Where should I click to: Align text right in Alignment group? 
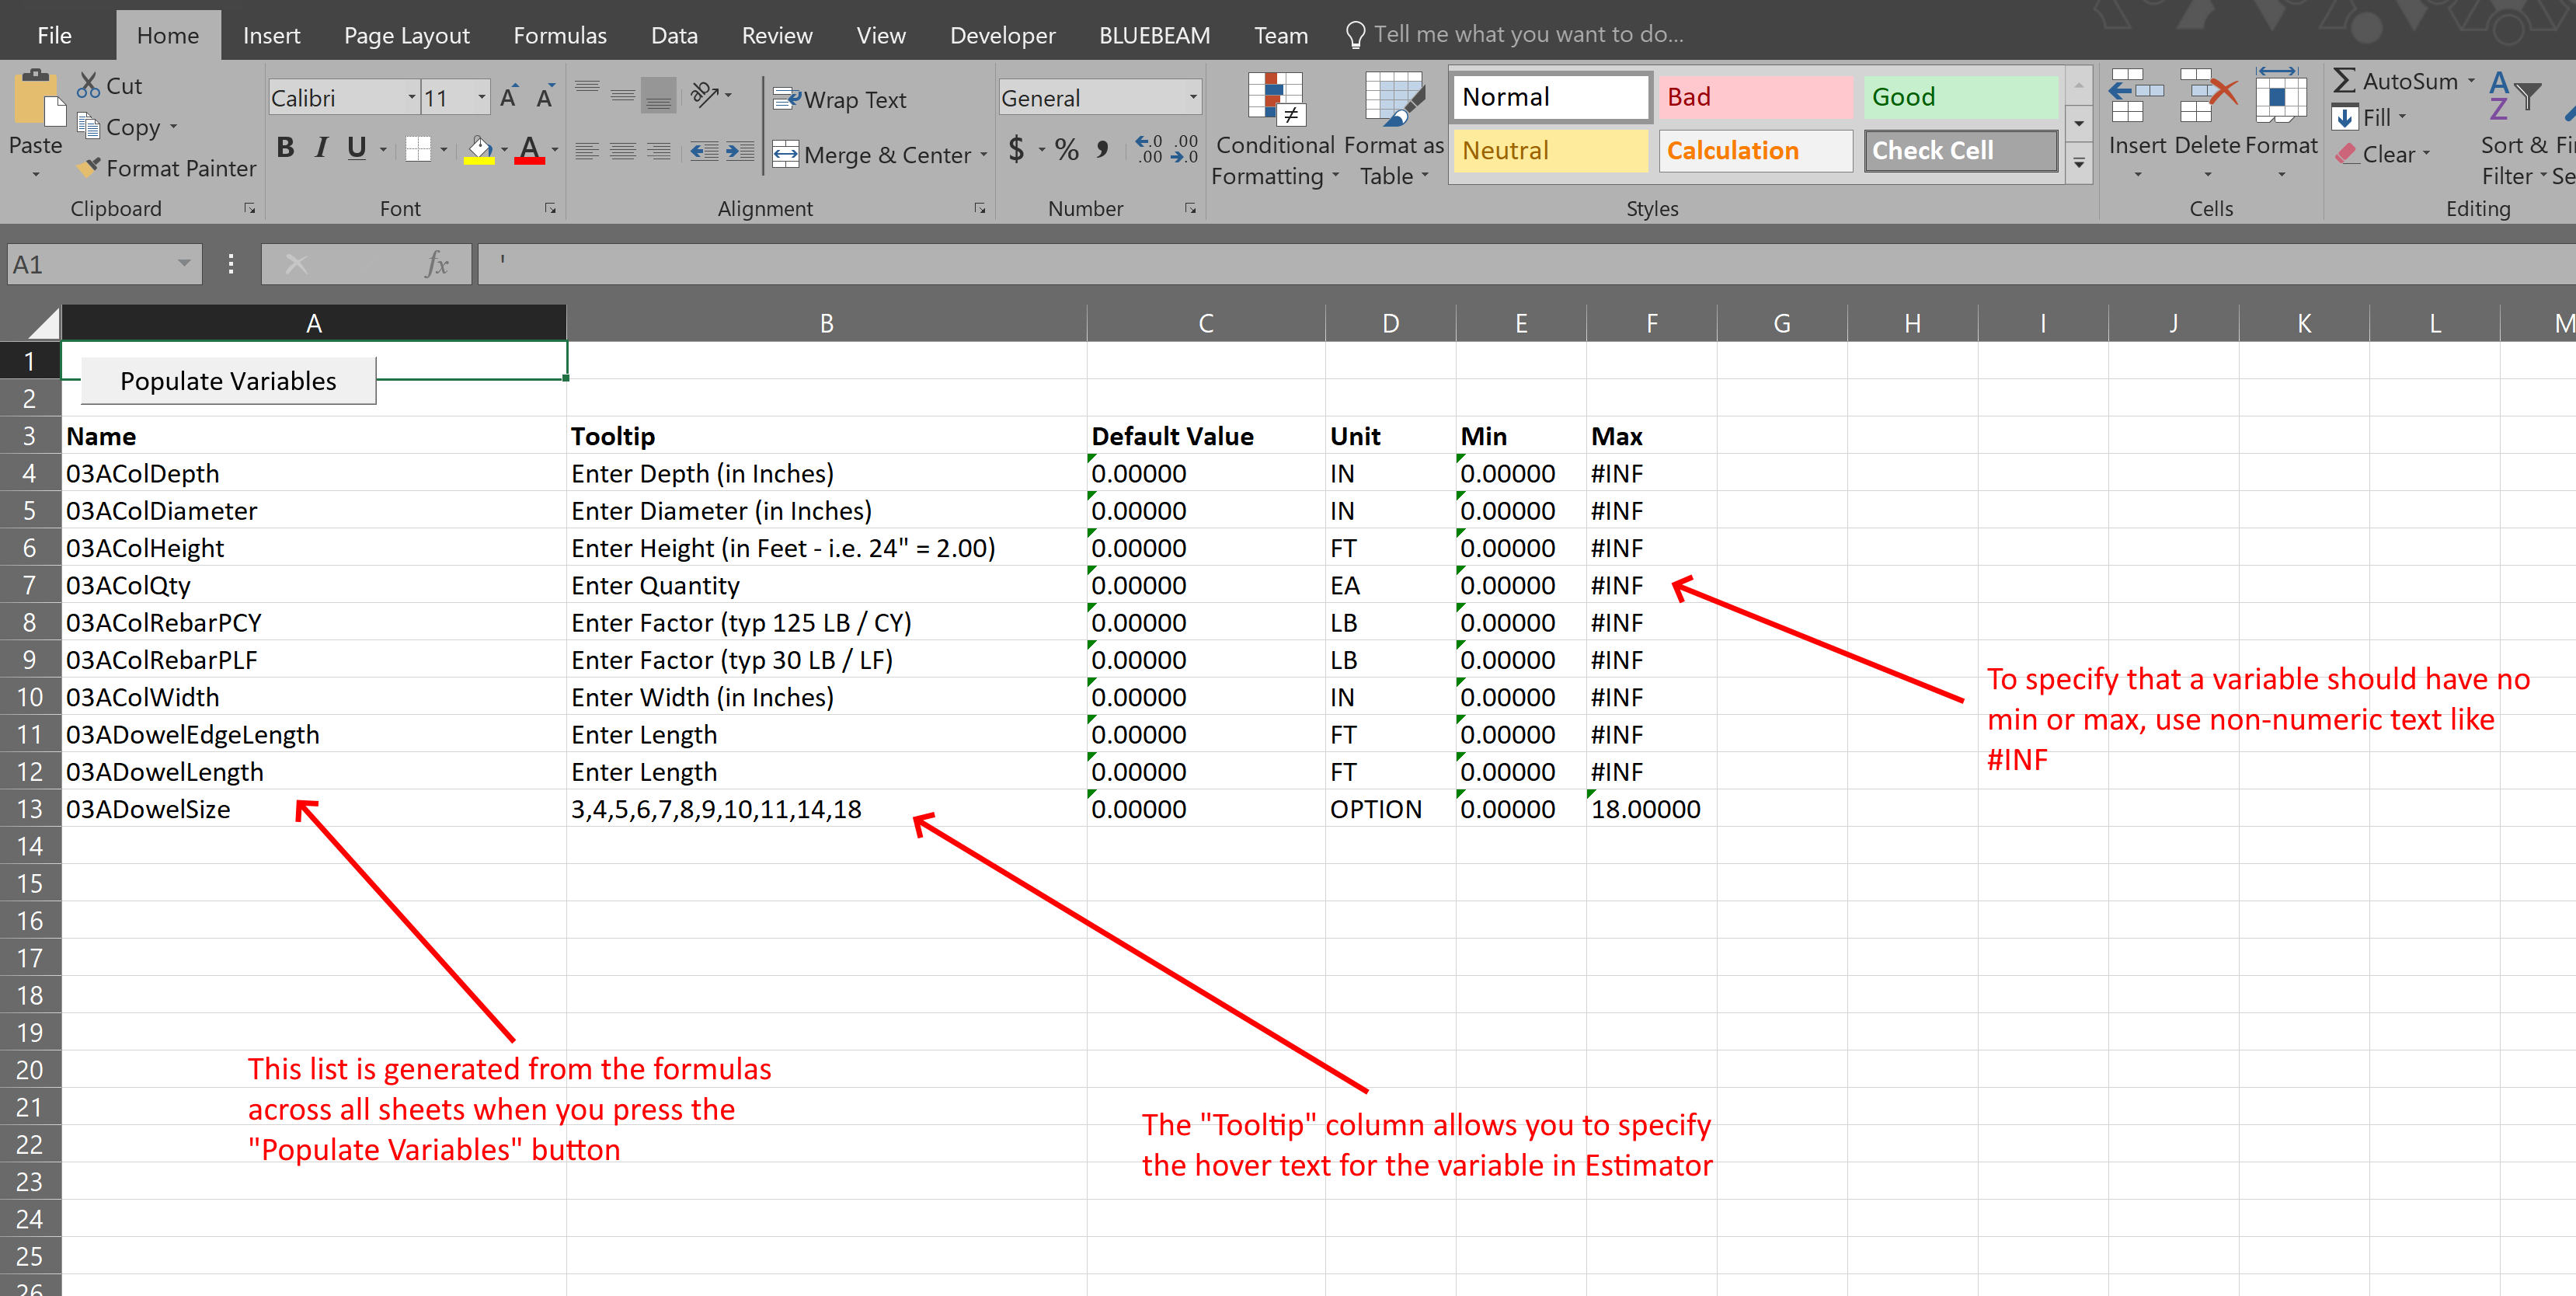658,151
